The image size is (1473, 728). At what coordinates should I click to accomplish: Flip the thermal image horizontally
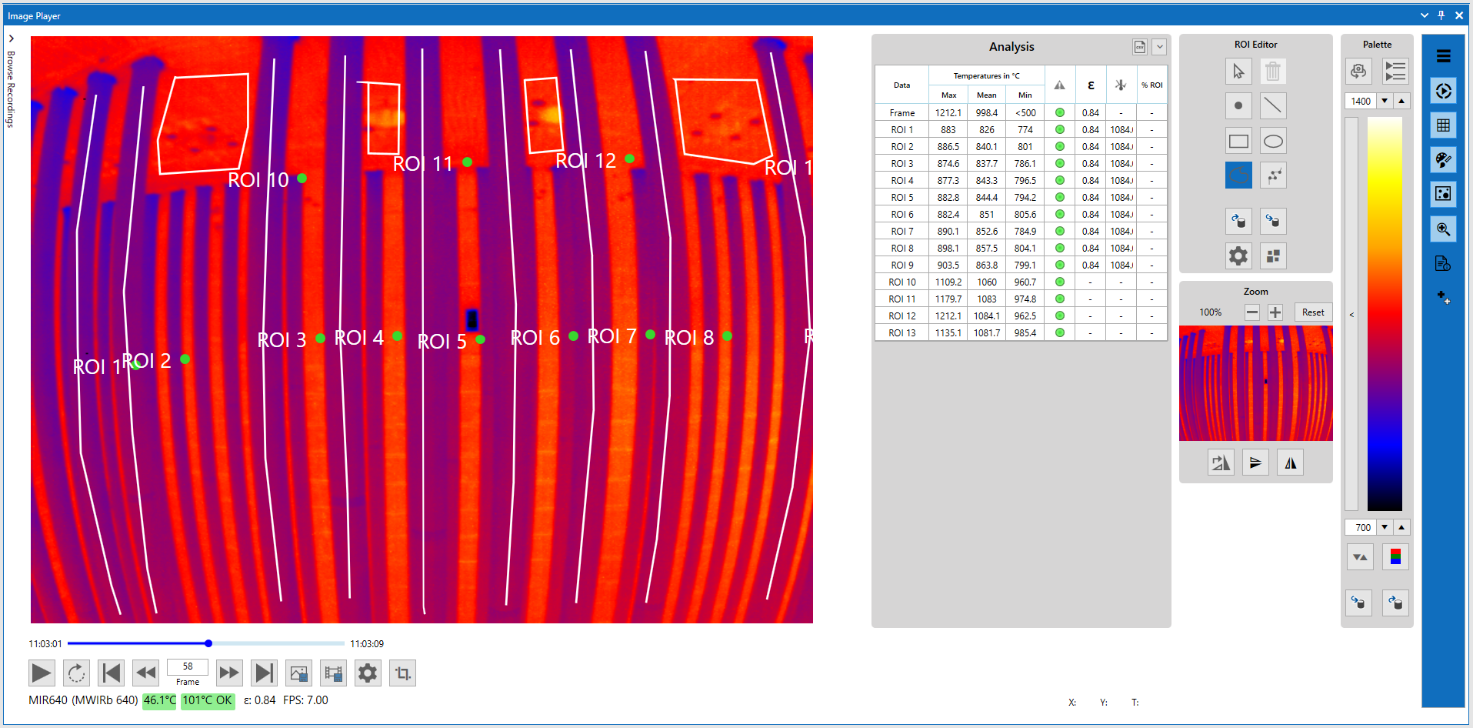[1290, 462]
